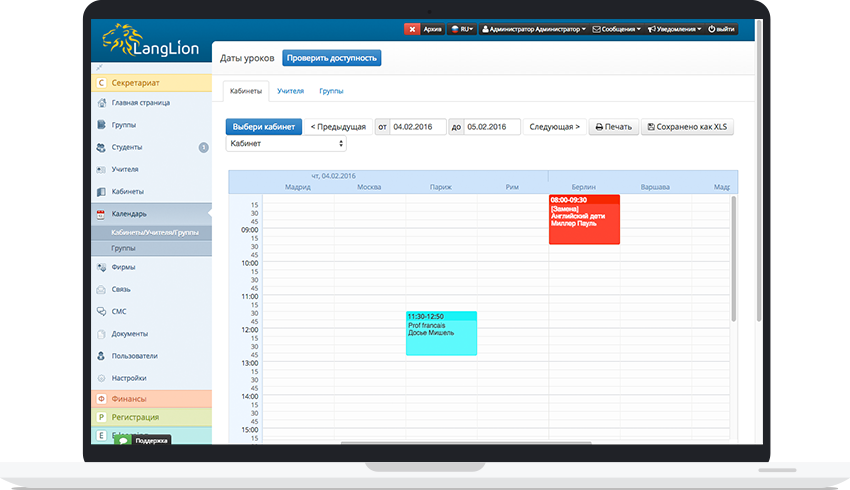The image size is (850, 490).
Task: Open the Поддержка support chat widget
Action: [x=143, y=440]
